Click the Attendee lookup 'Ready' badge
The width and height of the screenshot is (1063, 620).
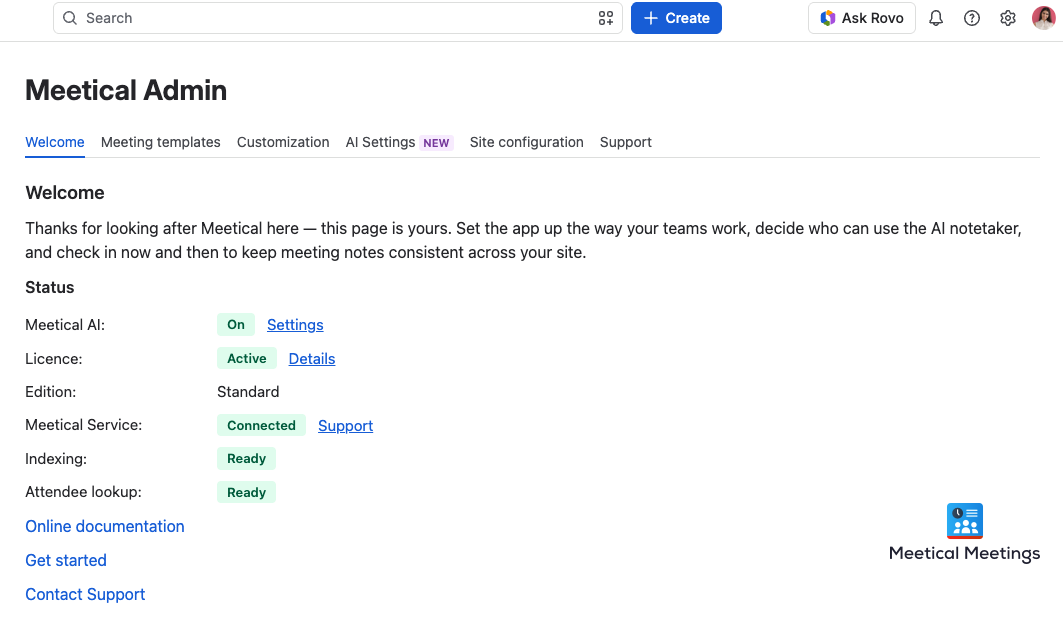pos(246,493)
